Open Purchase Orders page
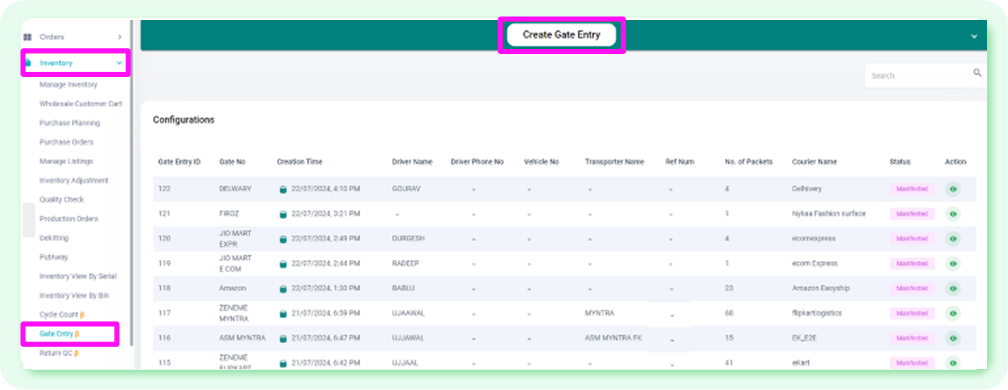This screenshot has height=390, width=1008. click(66, 142)
